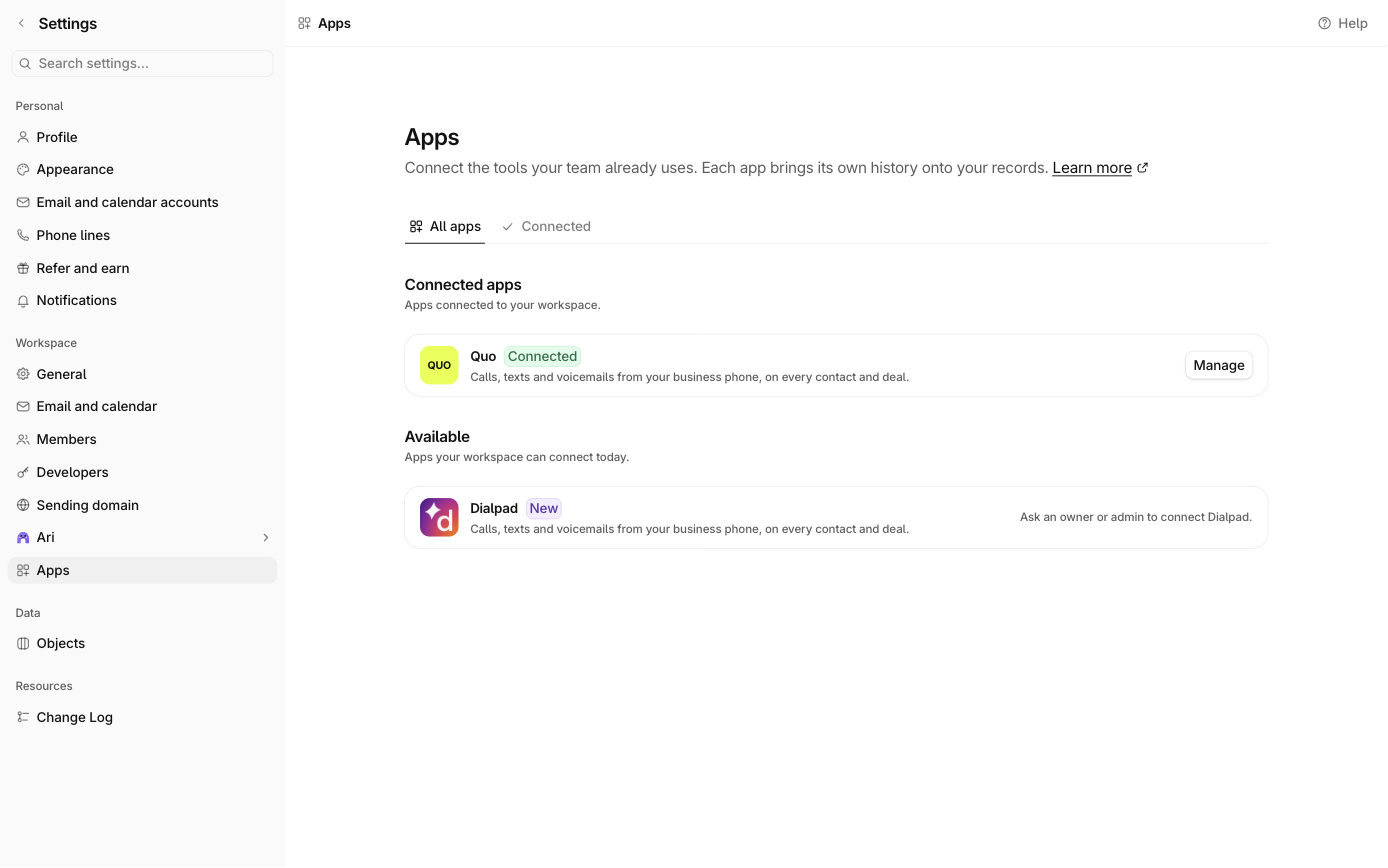Screen dimensions: 1388x868
Task: Focus the Search settings field
Action: (142, 63)
